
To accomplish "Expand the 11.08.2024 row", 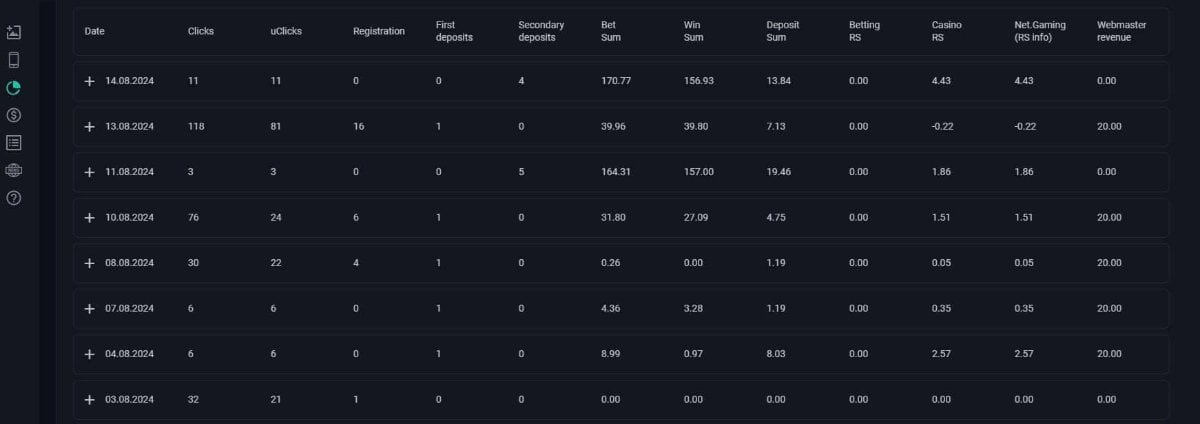I will coord(90,172).
